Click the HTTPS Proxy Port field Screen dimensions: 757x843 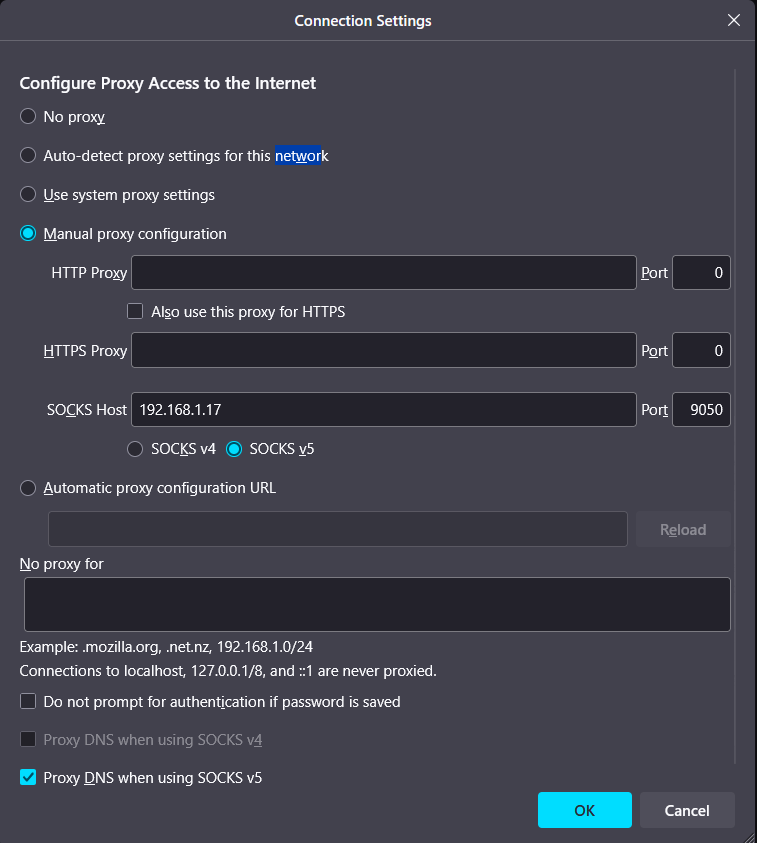click(701, 350)
